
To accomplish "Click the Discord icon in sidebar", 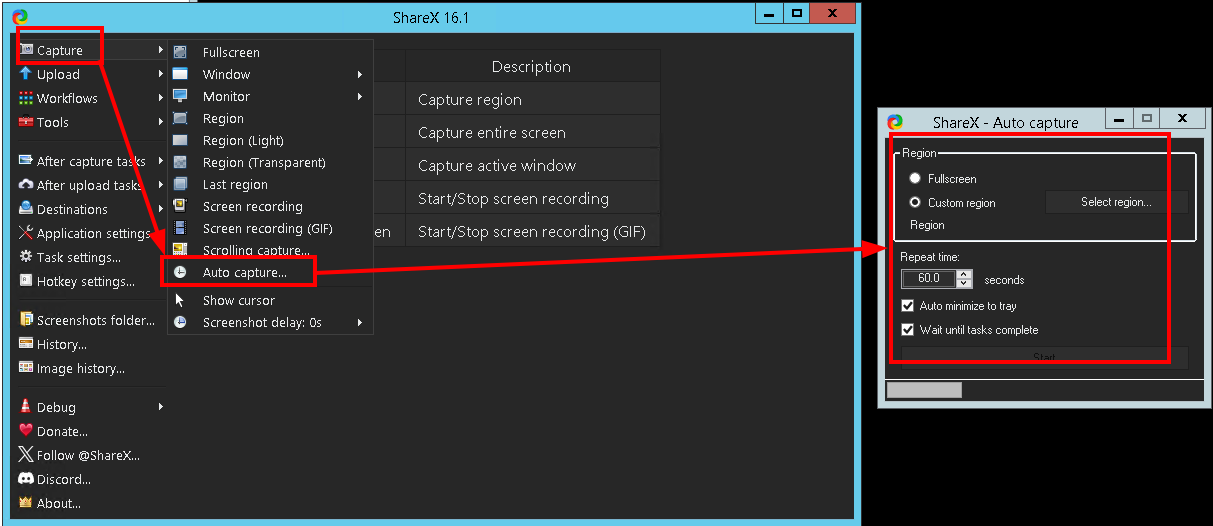I will point(26,479).
